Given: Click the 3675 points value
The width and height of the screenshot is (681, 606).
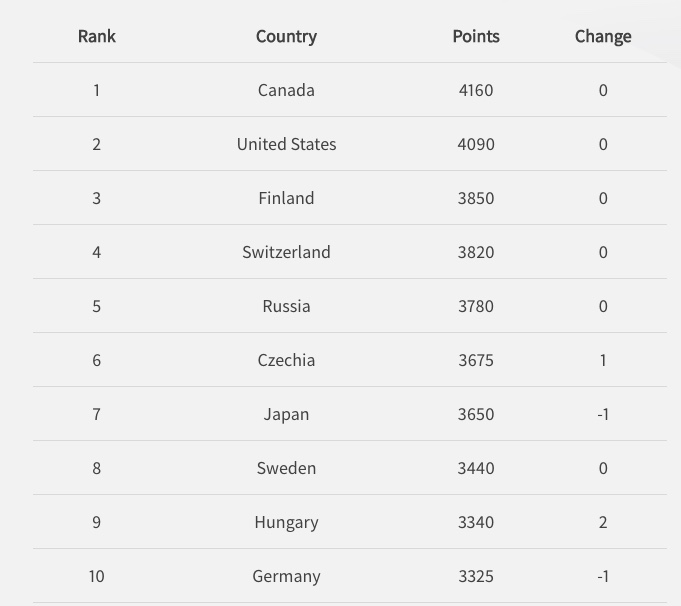Looking at the screenshot, I should pyautogui.click(x=476, y=360).
